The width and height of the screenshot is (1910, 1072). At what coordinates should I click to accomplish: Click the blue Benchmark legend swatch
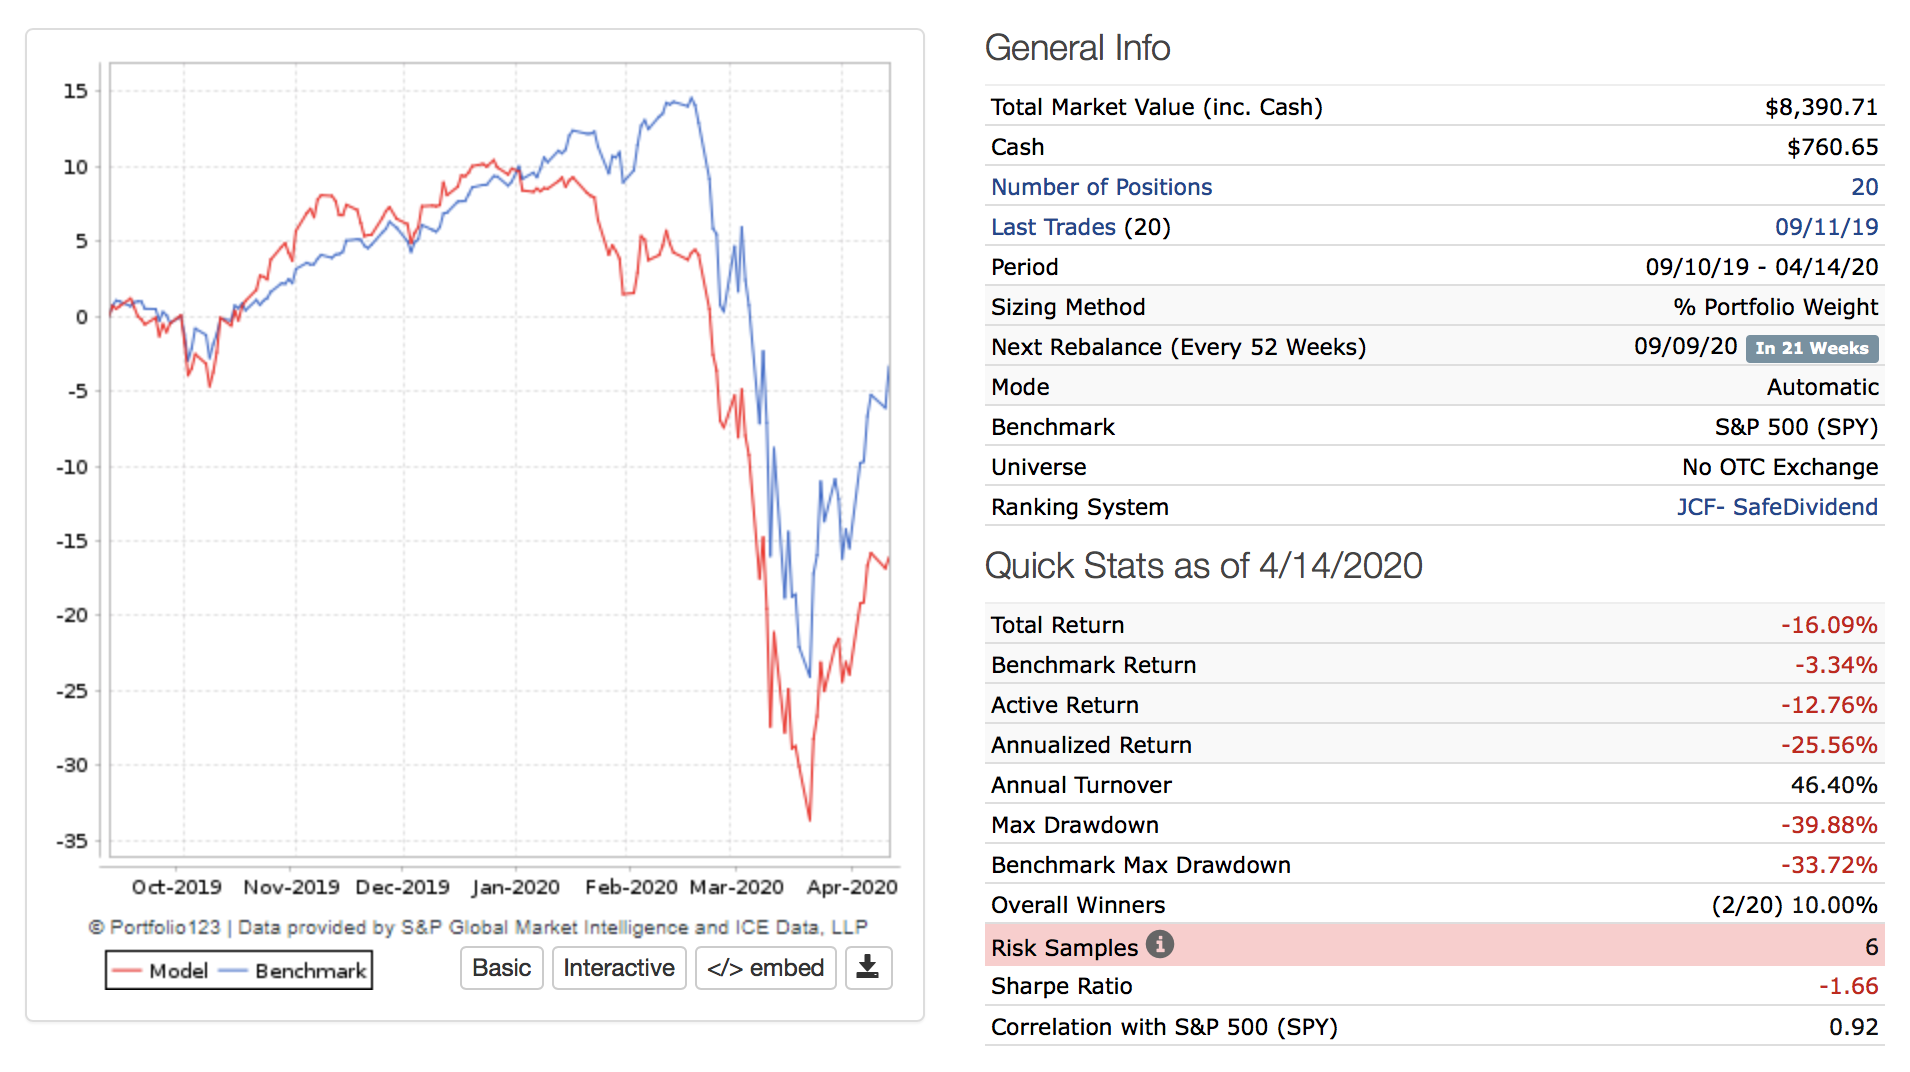[232, 971]
